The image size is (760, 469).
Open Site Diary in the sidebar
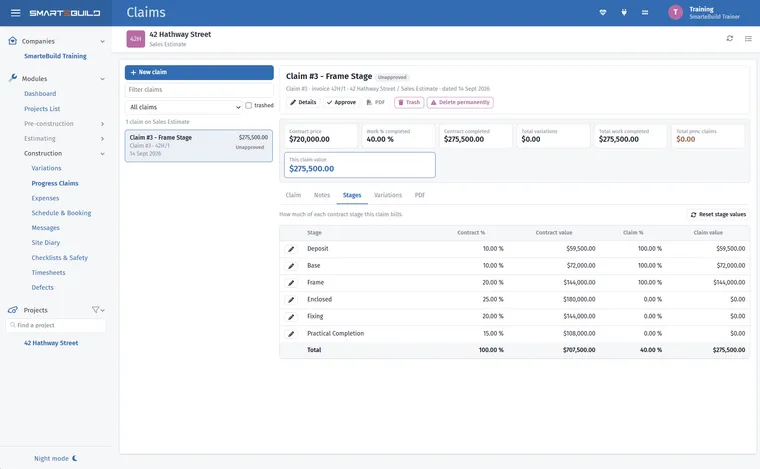46,243
